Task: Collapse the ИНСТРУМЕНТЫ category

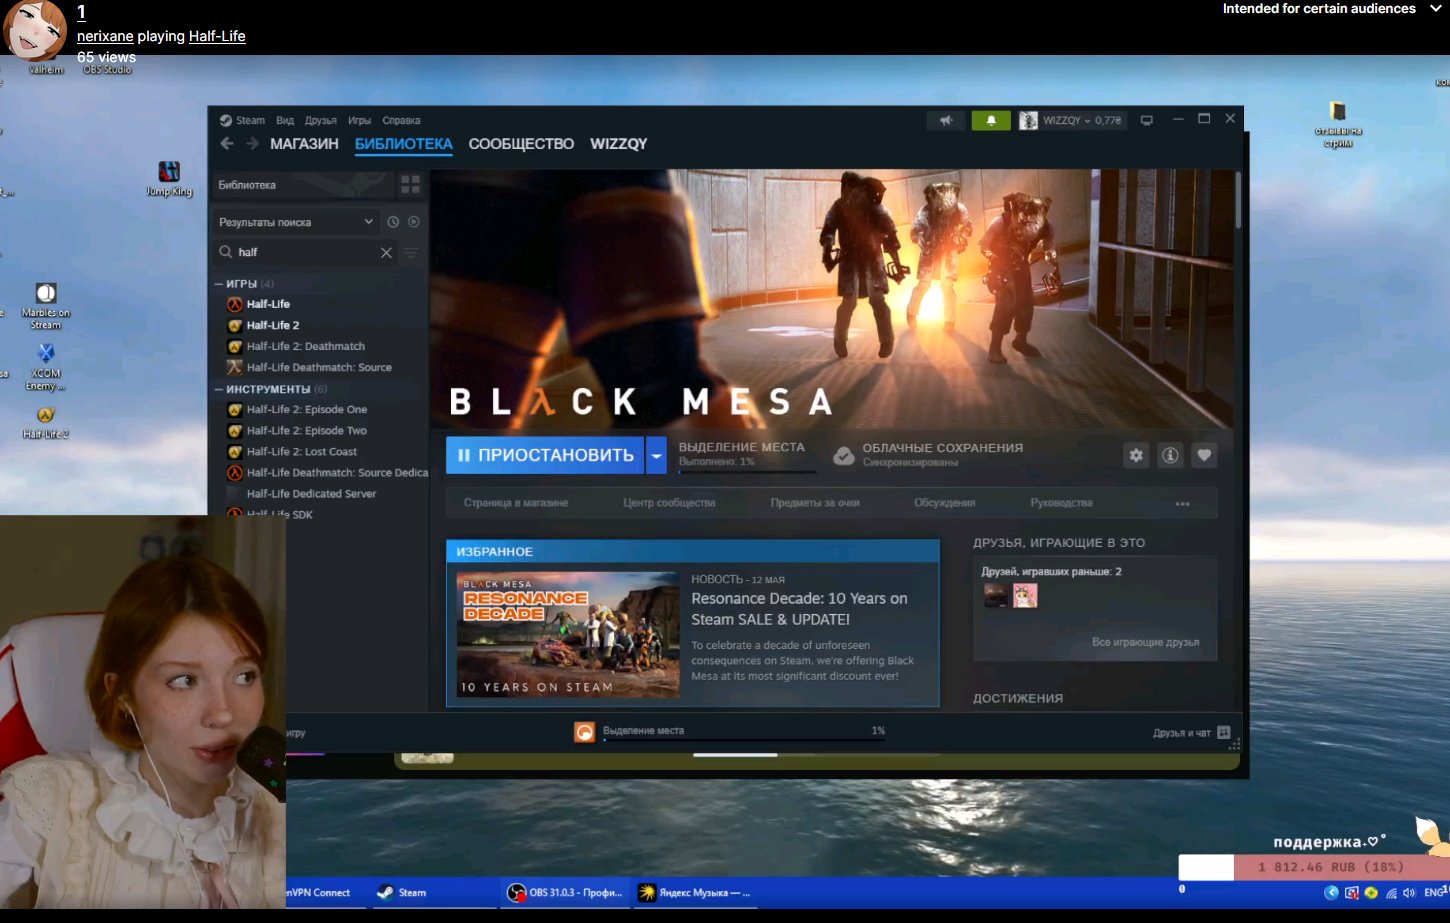Action: 219,389
